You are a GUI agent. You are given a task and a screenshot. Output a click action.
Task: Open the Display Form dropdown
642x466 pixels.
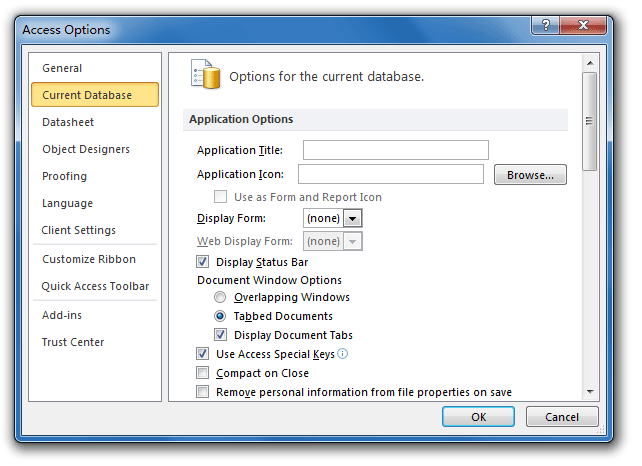[353, 218]
